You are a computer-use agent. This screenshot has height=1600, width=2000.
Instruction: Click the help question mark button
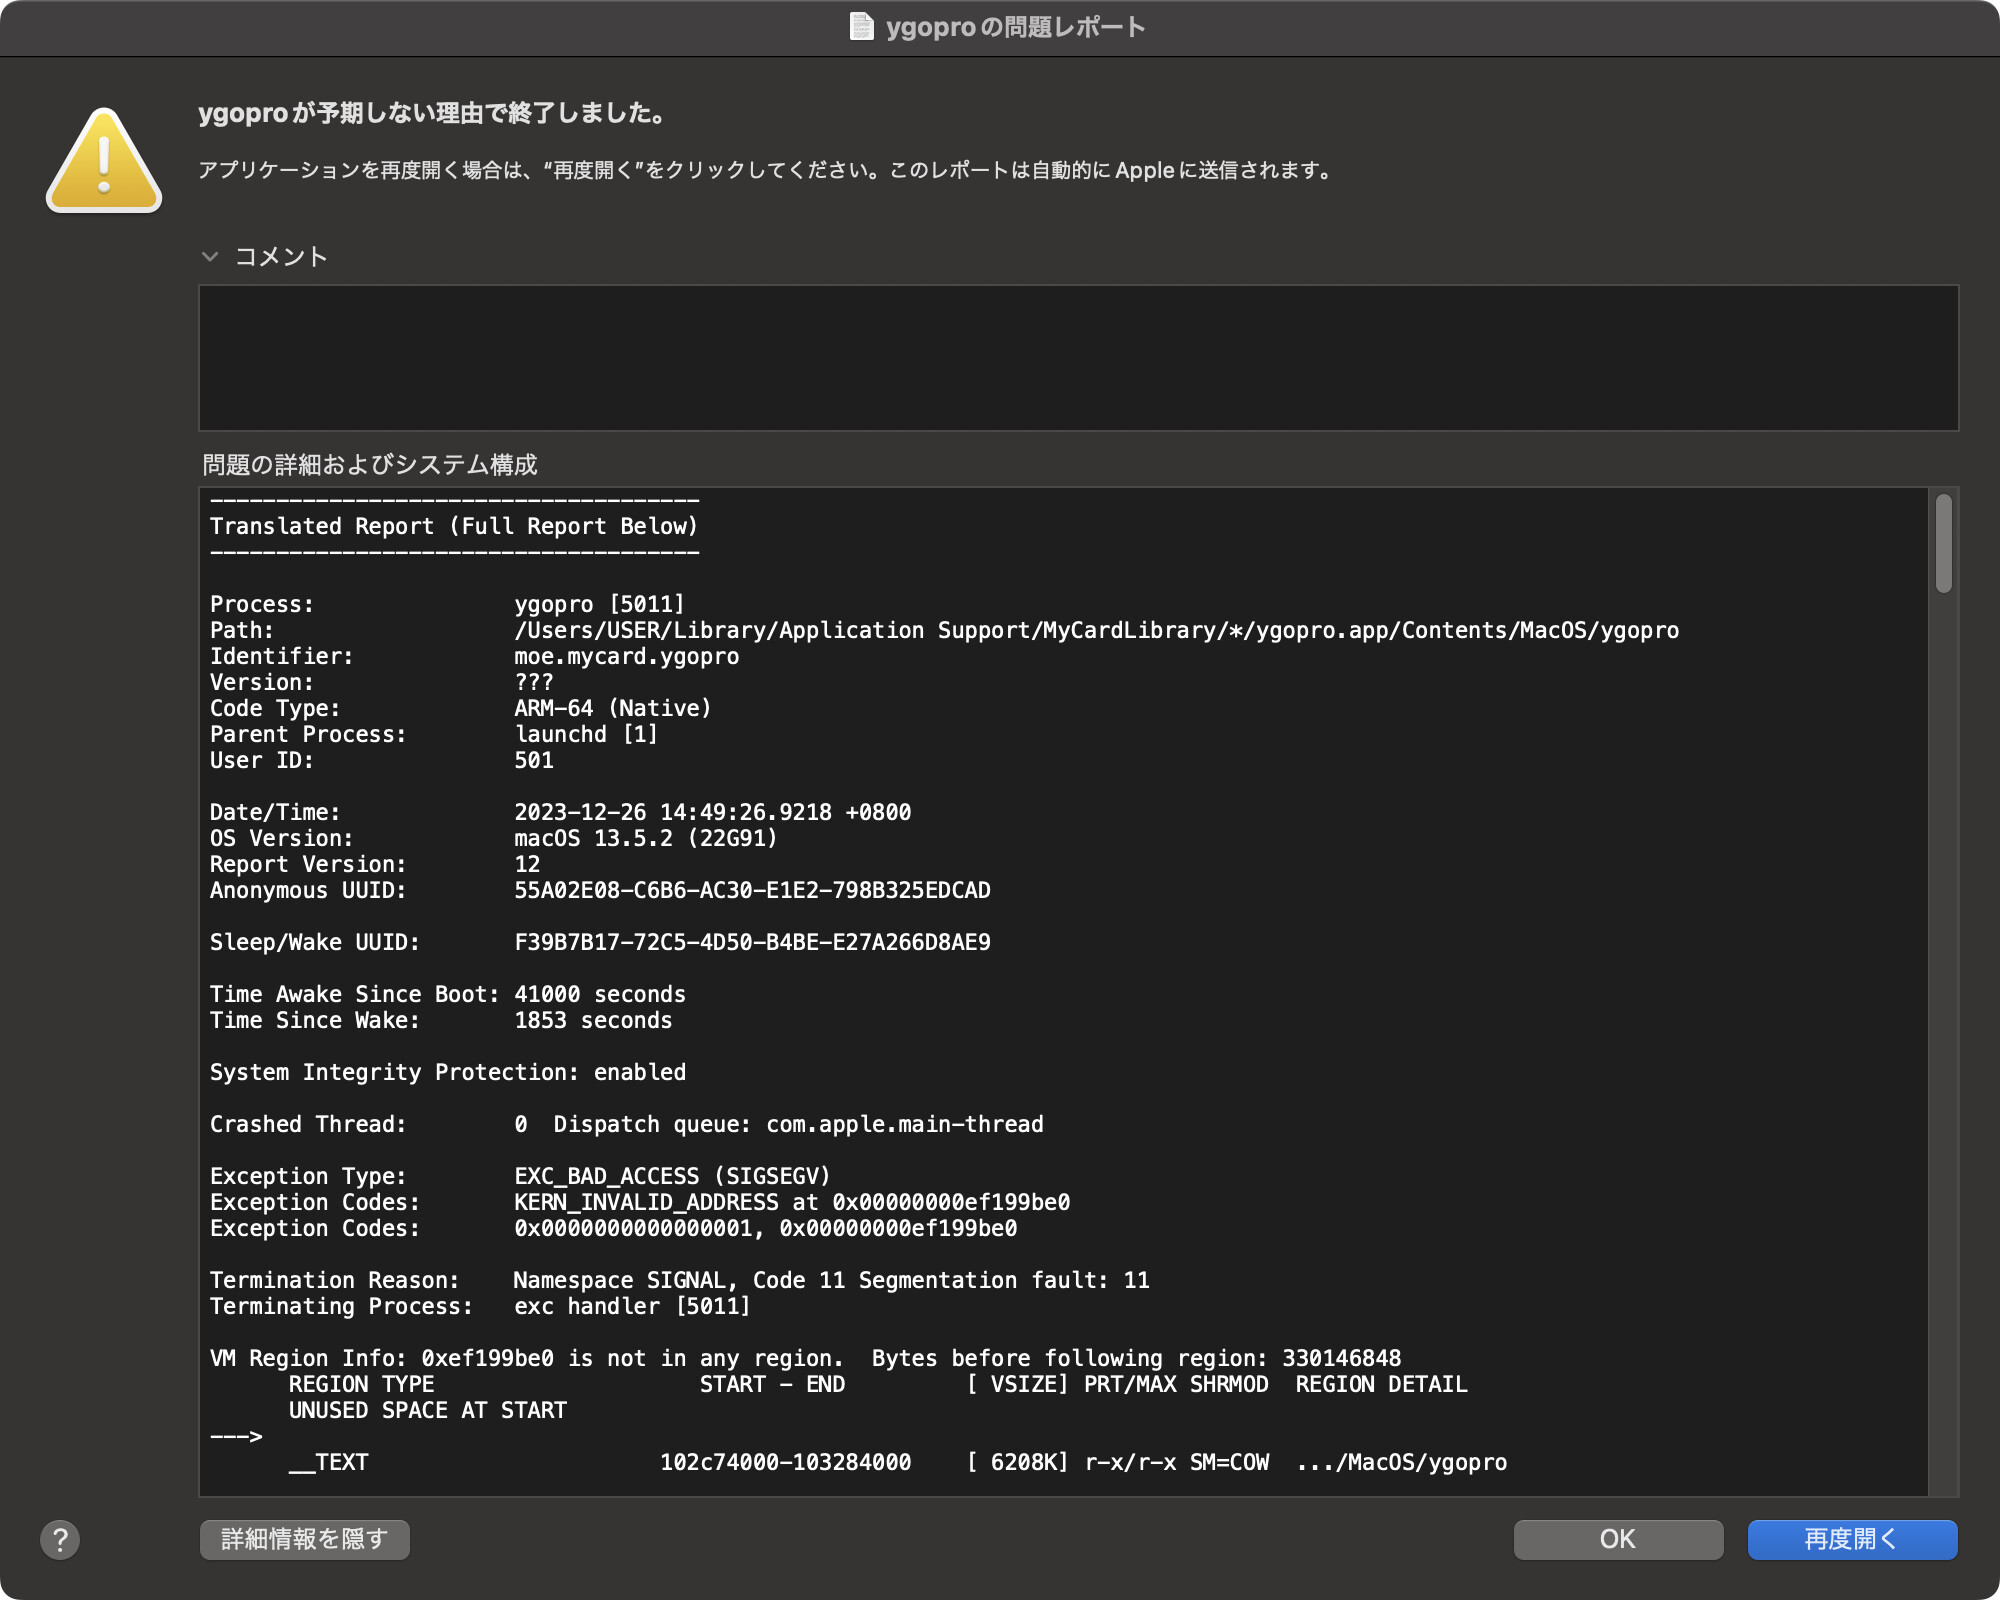click(x=60, y=1539)
